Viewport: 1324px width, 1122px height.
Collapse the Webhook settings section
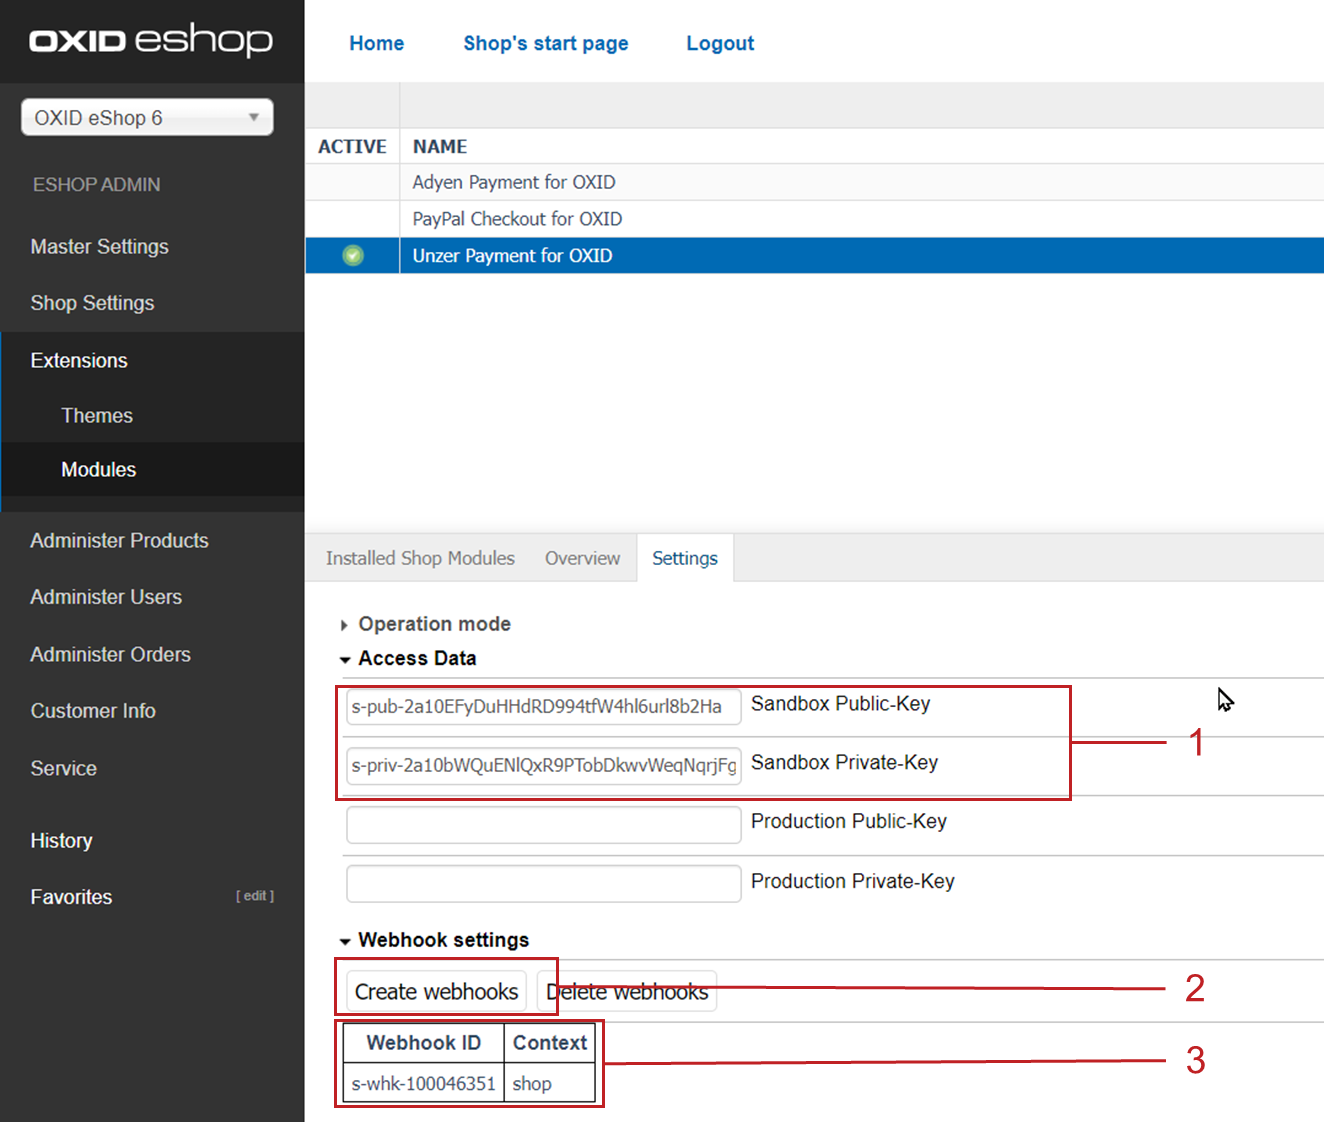[434, 940]
